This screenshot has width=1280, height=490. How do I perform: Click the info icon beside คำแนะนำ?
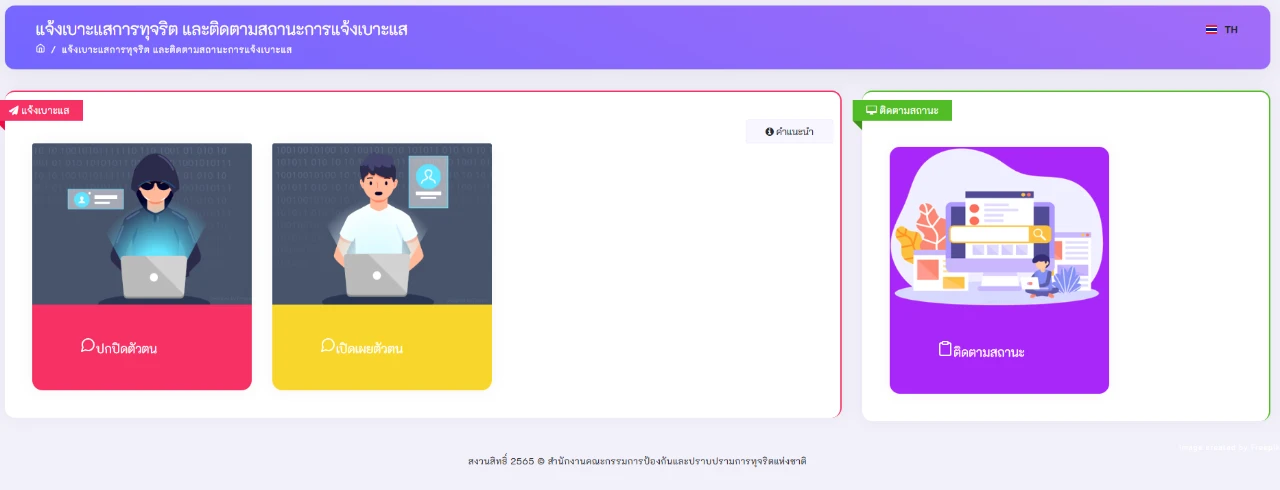coord(769,132)
